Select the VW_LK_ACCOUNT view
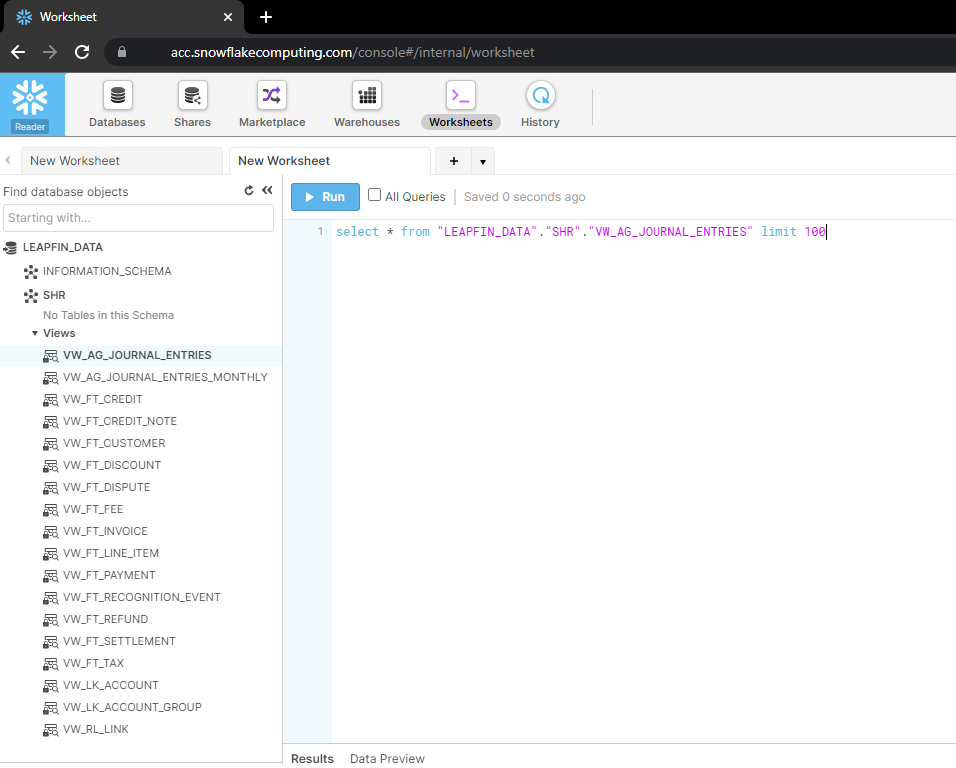Image resolution: width=956 pixels, height=768 pixels. tap(111, 684)
